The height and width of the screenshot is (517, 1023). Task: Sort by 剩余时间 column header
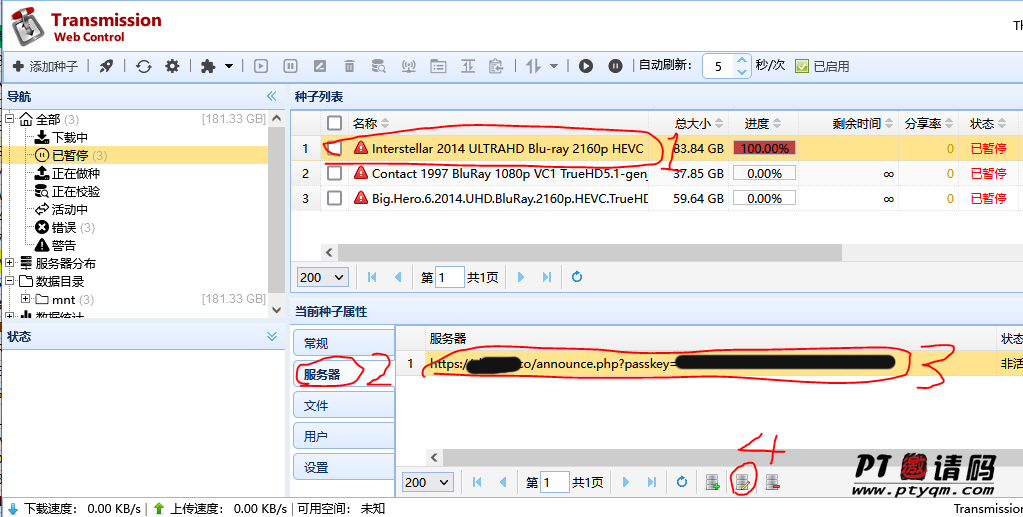[x=856, y=123]
